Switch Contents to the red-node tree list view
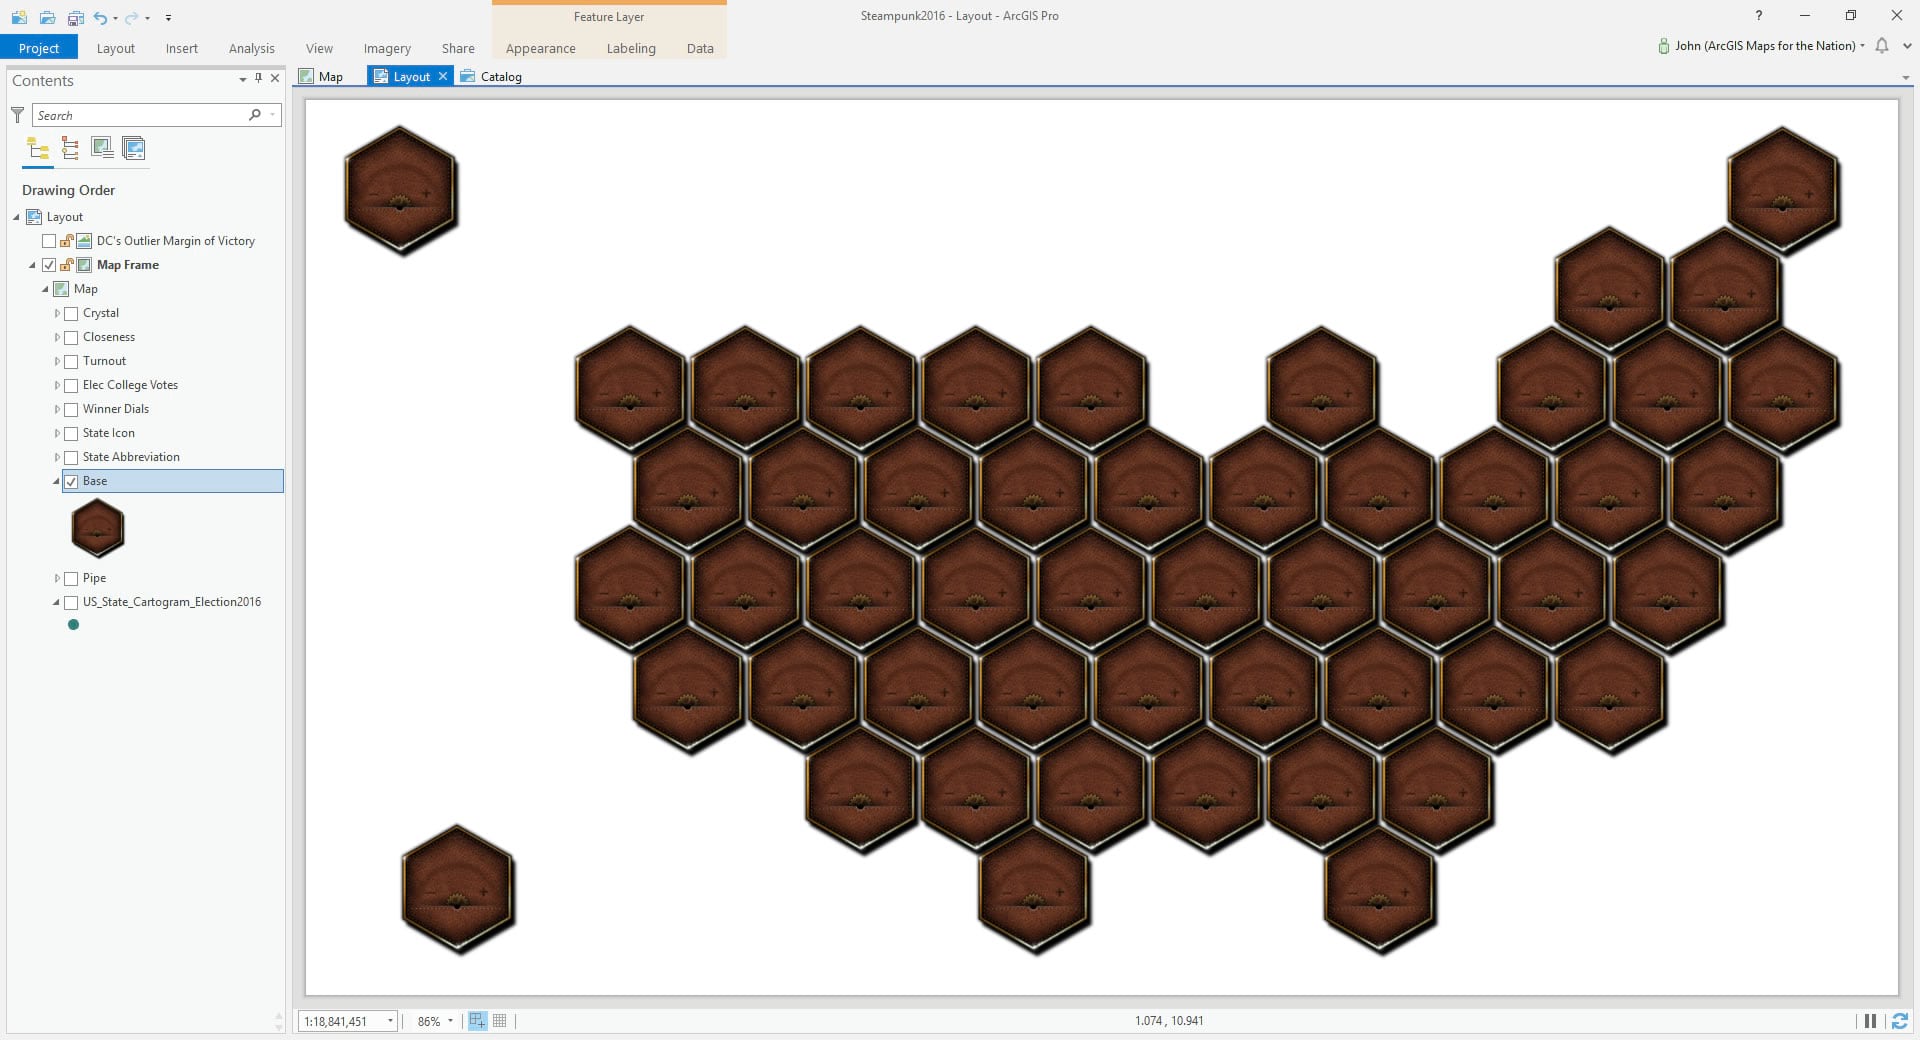This screenshot has height=1040, width=1920. (x=70, y=149)
